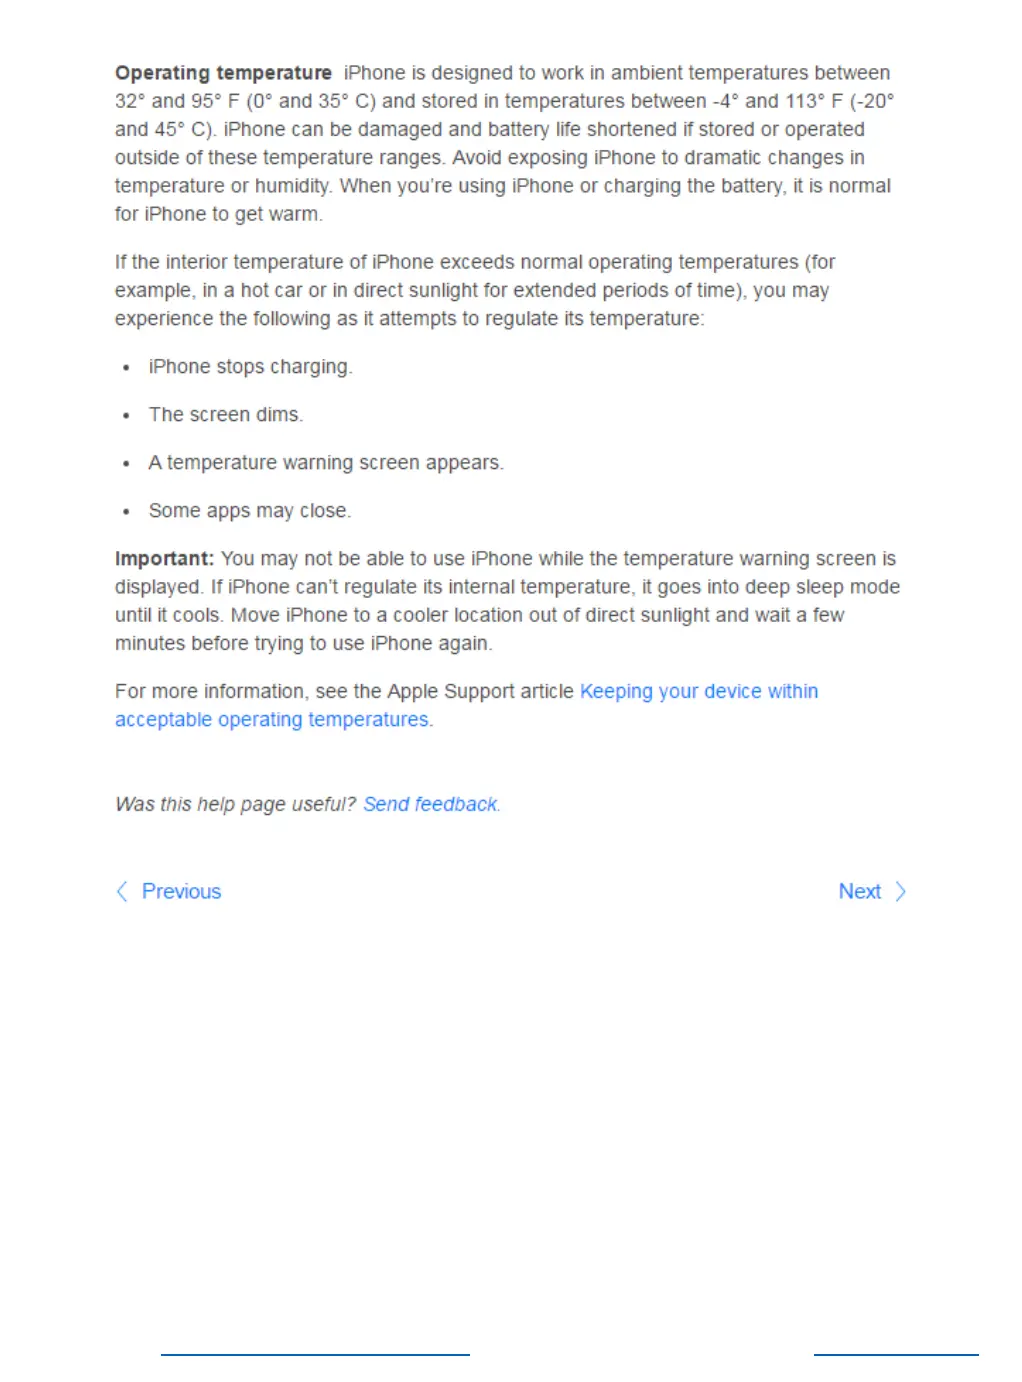Click the long blue underline at page bottom left
The width and height of the screenshot is (1022, 1382).
point(315,1354)
